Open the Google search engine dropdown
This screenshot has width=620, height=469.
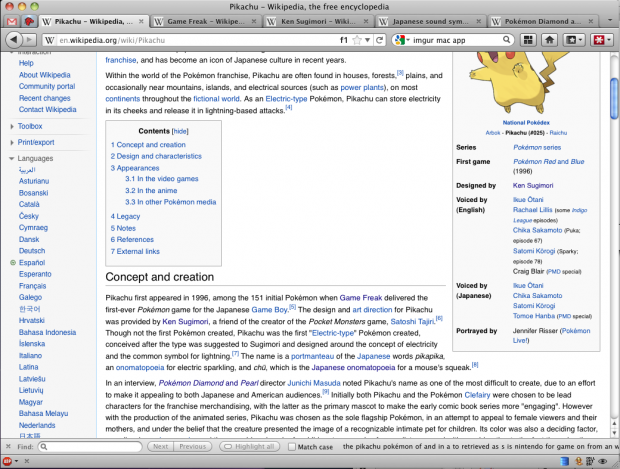(x=403, y=40)
